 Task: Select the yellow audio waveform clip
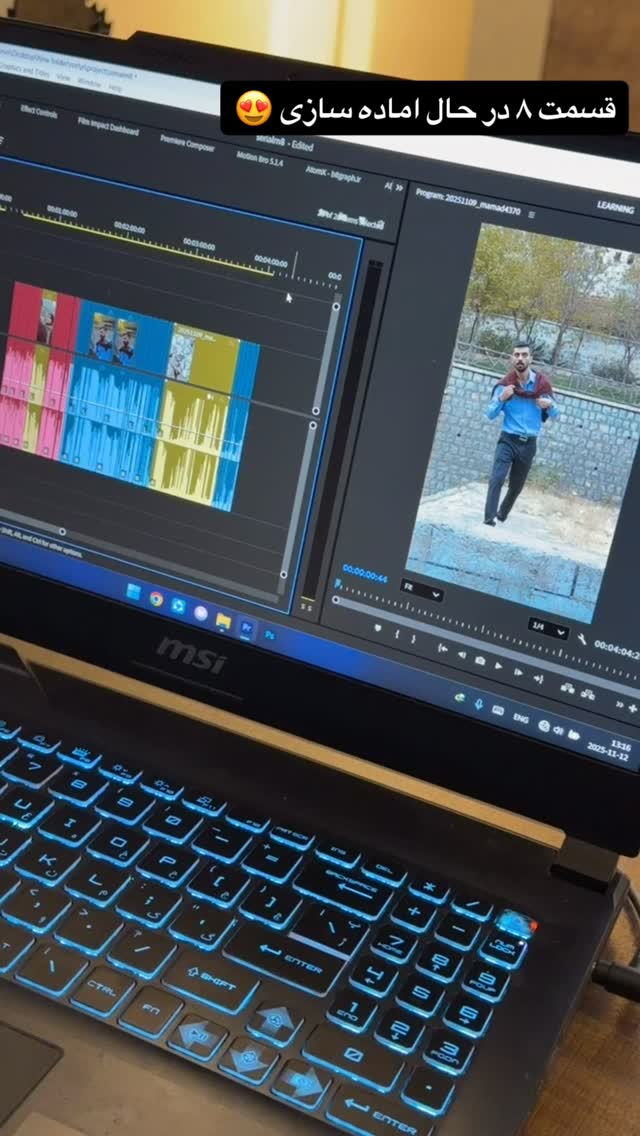[x=188, y=445]
